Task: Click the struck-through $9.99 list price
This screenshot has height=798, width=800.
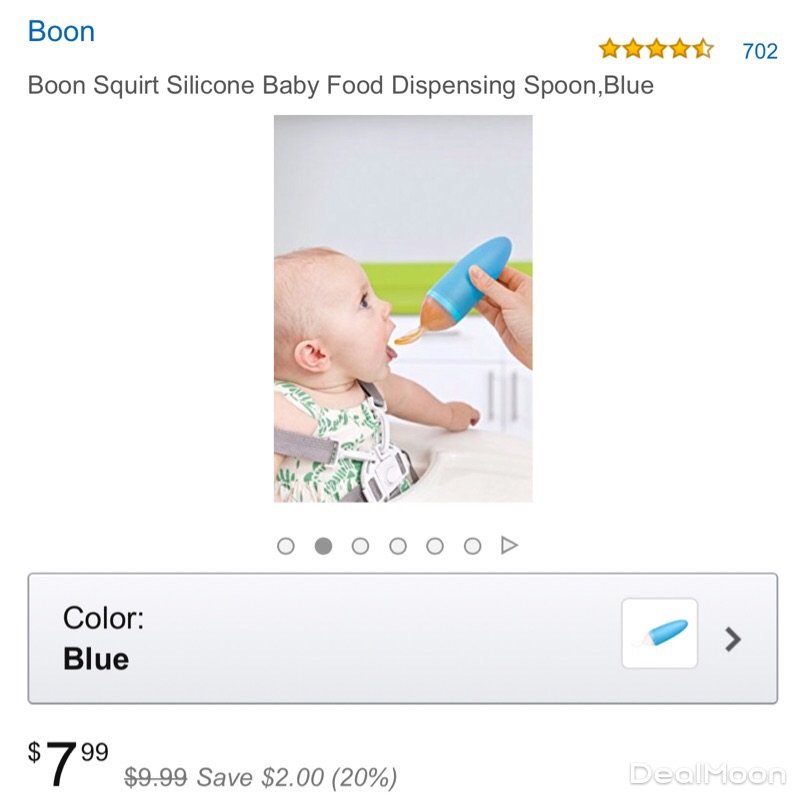Action: point(155,776)
